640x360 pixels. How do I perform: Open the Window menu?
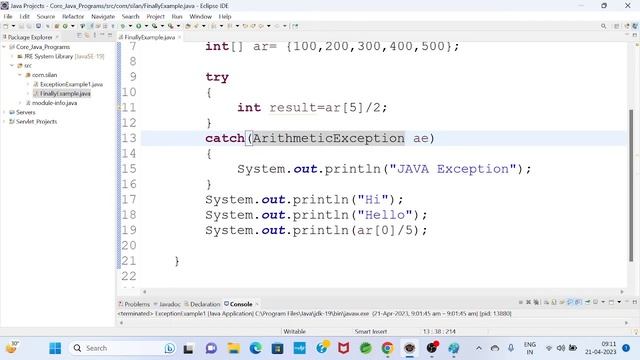point(200,16)
